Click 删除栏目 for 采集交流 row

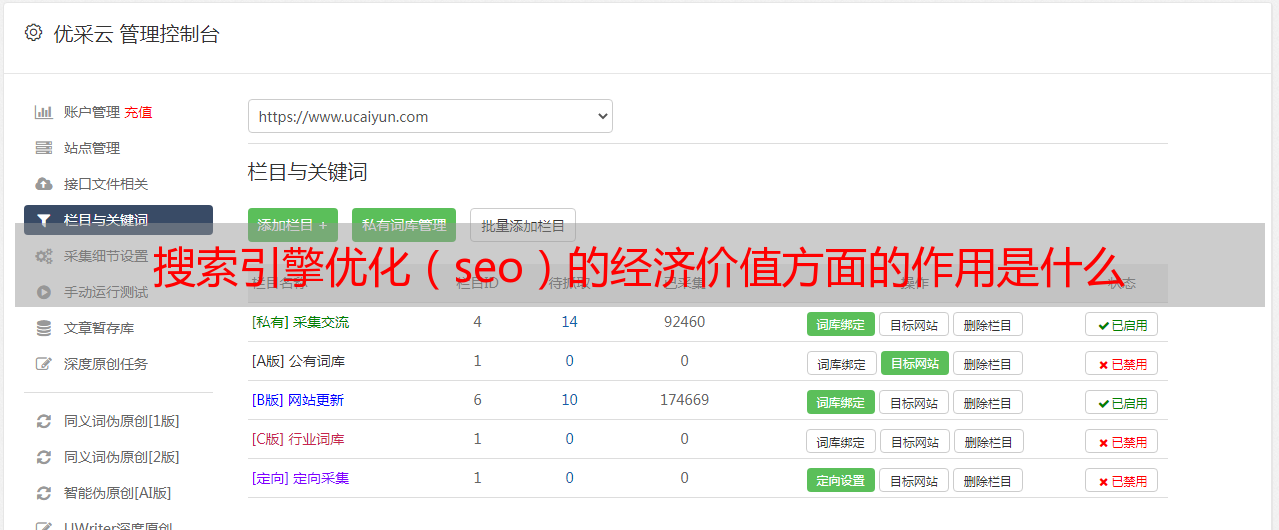[988, 324]
